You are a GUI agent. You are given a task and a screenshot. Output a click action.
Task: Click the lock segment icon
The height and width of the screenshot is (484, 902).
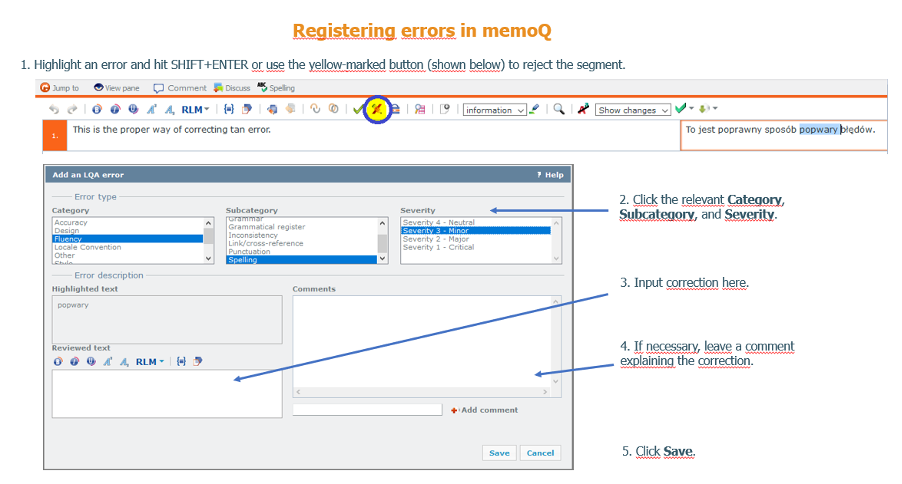click(396, 109)
